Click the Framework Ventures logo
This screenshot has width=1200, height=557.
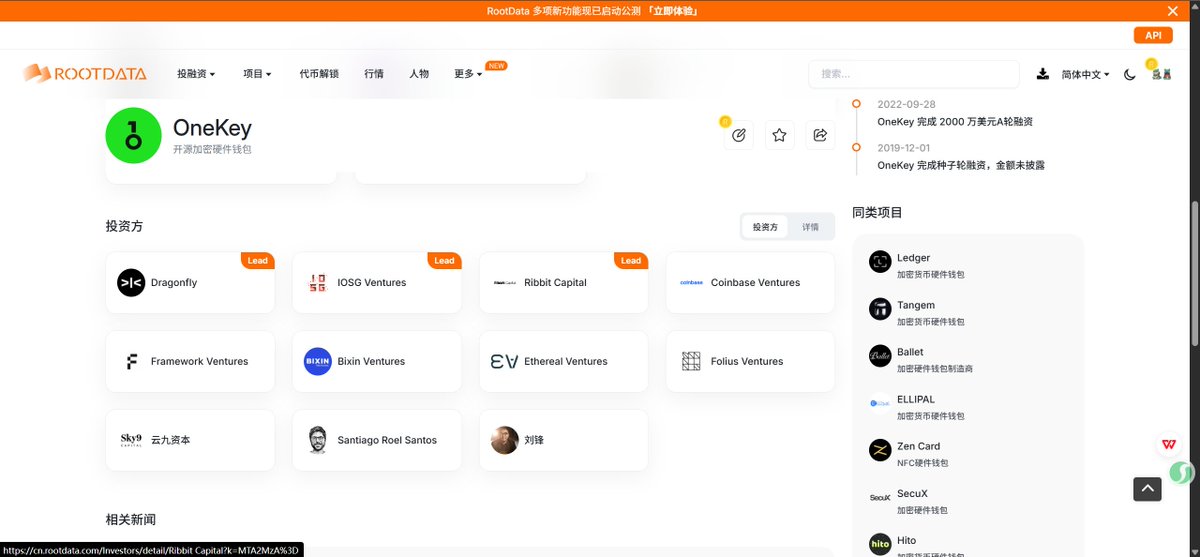pyautogui.click(x=131, y=361)
